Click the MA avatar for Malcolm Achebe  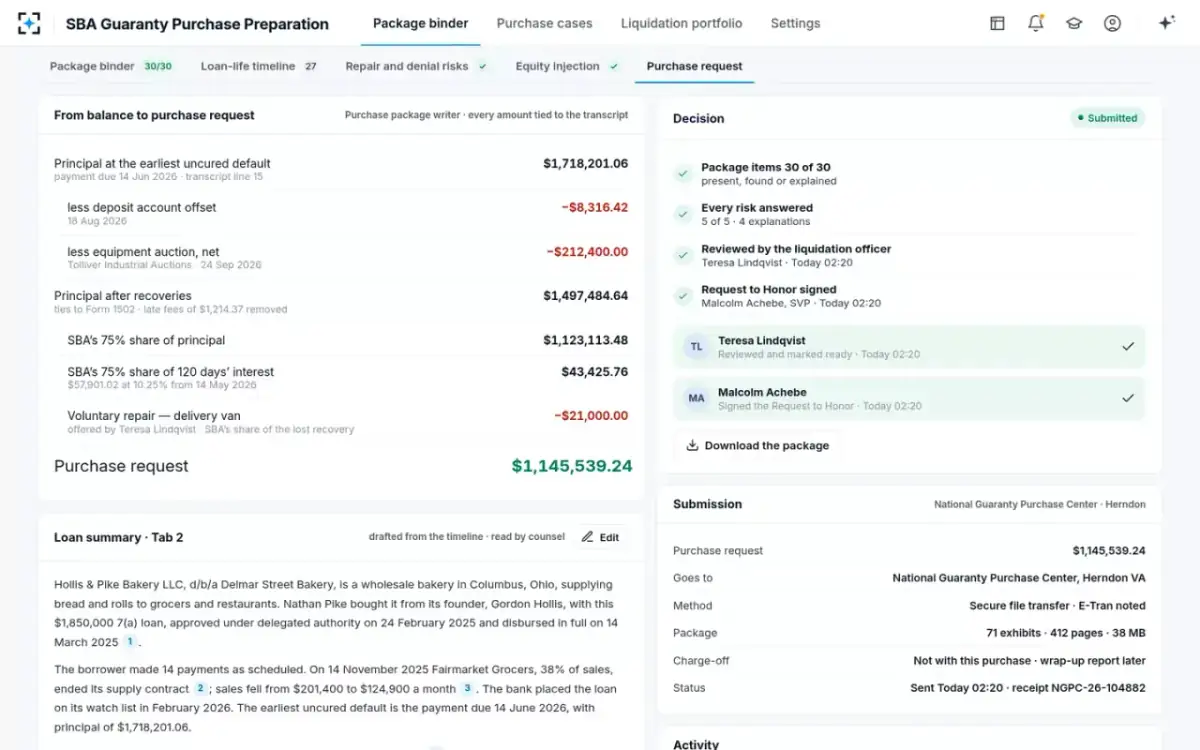point(696,398)
